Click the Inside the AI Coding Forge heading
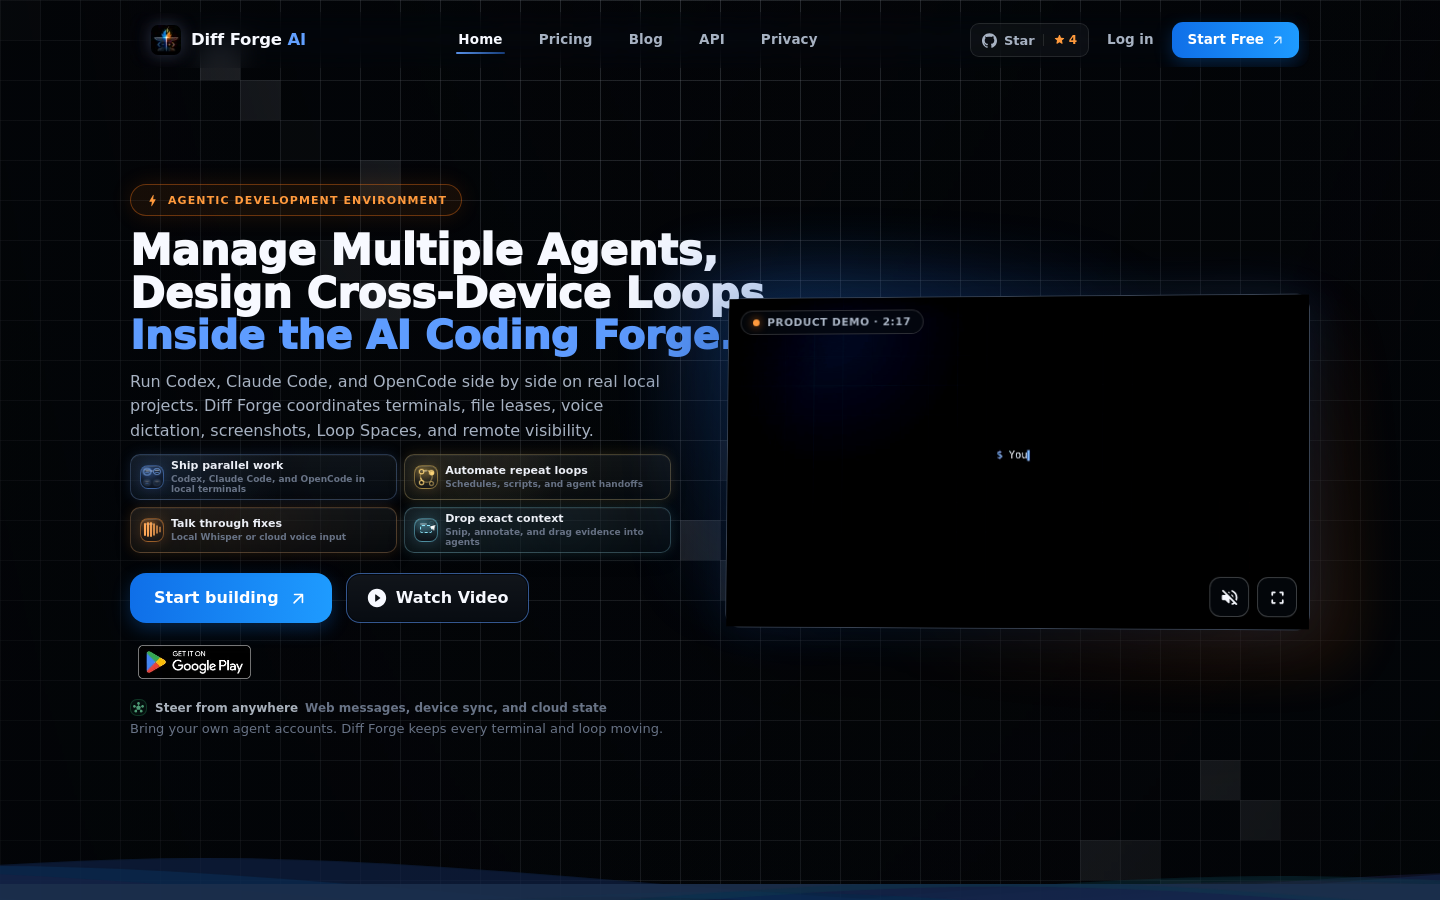Viewport: 1440px width, 900px height. 431,335
